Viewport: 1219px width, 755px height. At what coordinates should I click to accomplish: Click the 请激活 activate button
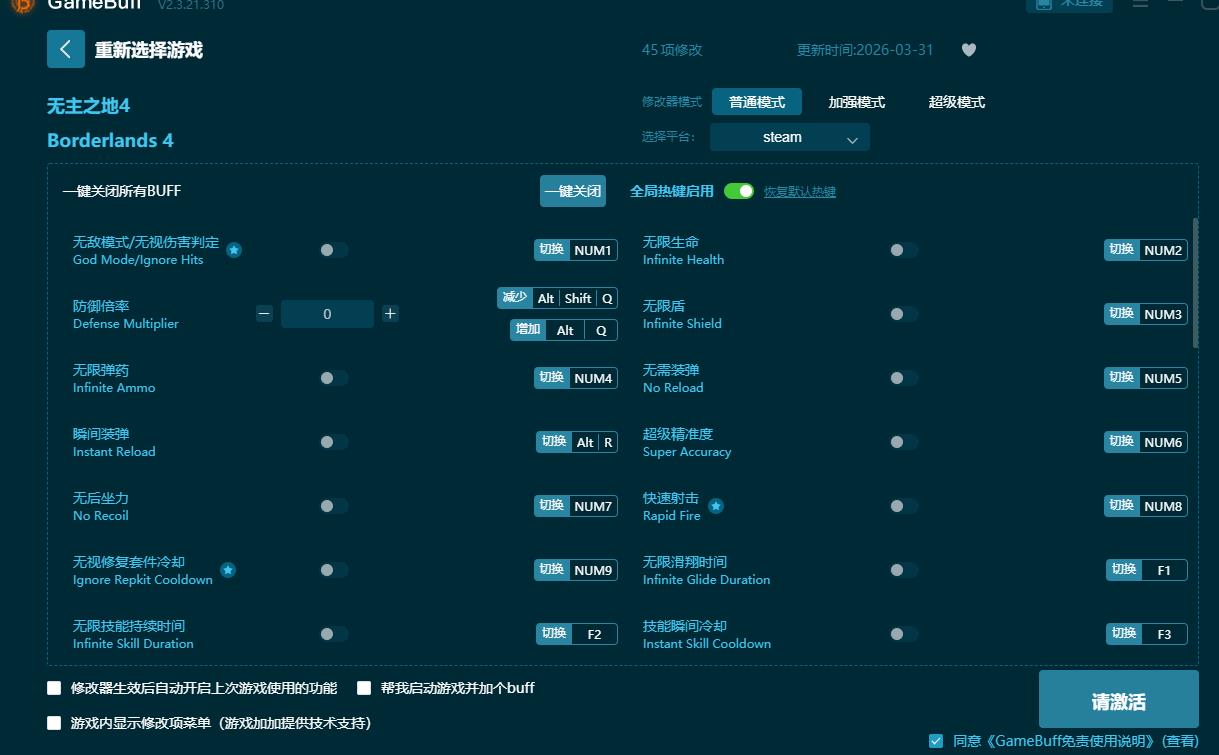1119,699
